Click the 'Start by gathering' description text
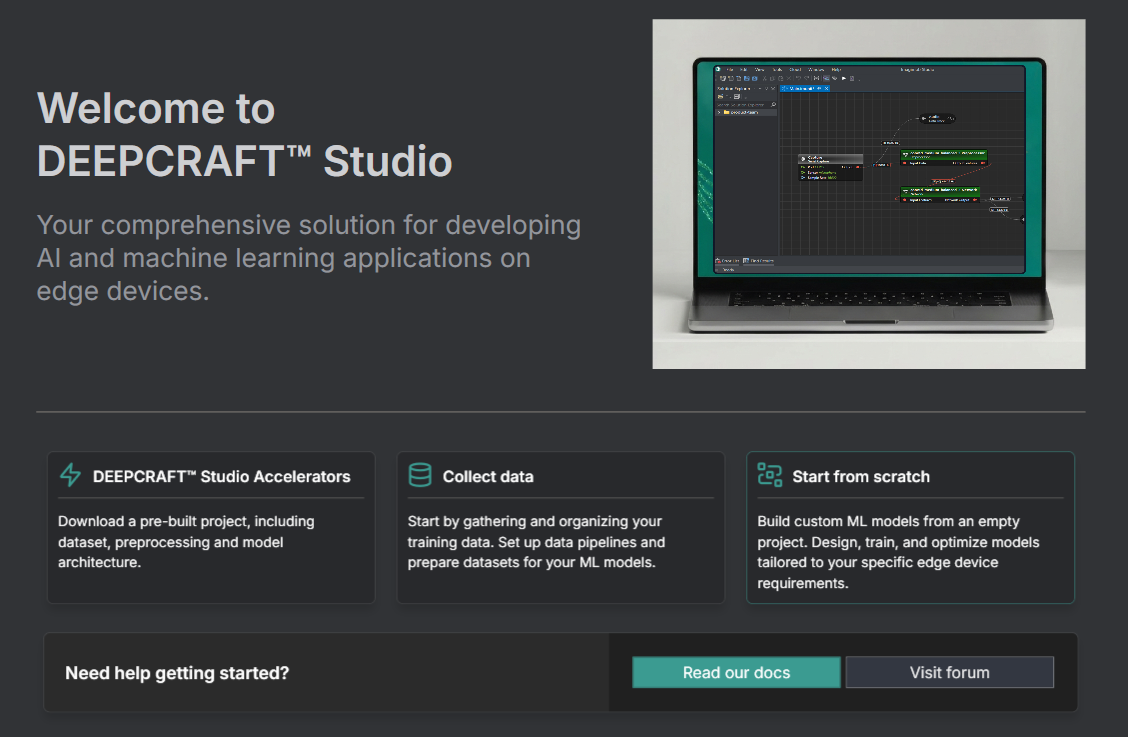This screenshot has width=1128, height=737. 536,542
